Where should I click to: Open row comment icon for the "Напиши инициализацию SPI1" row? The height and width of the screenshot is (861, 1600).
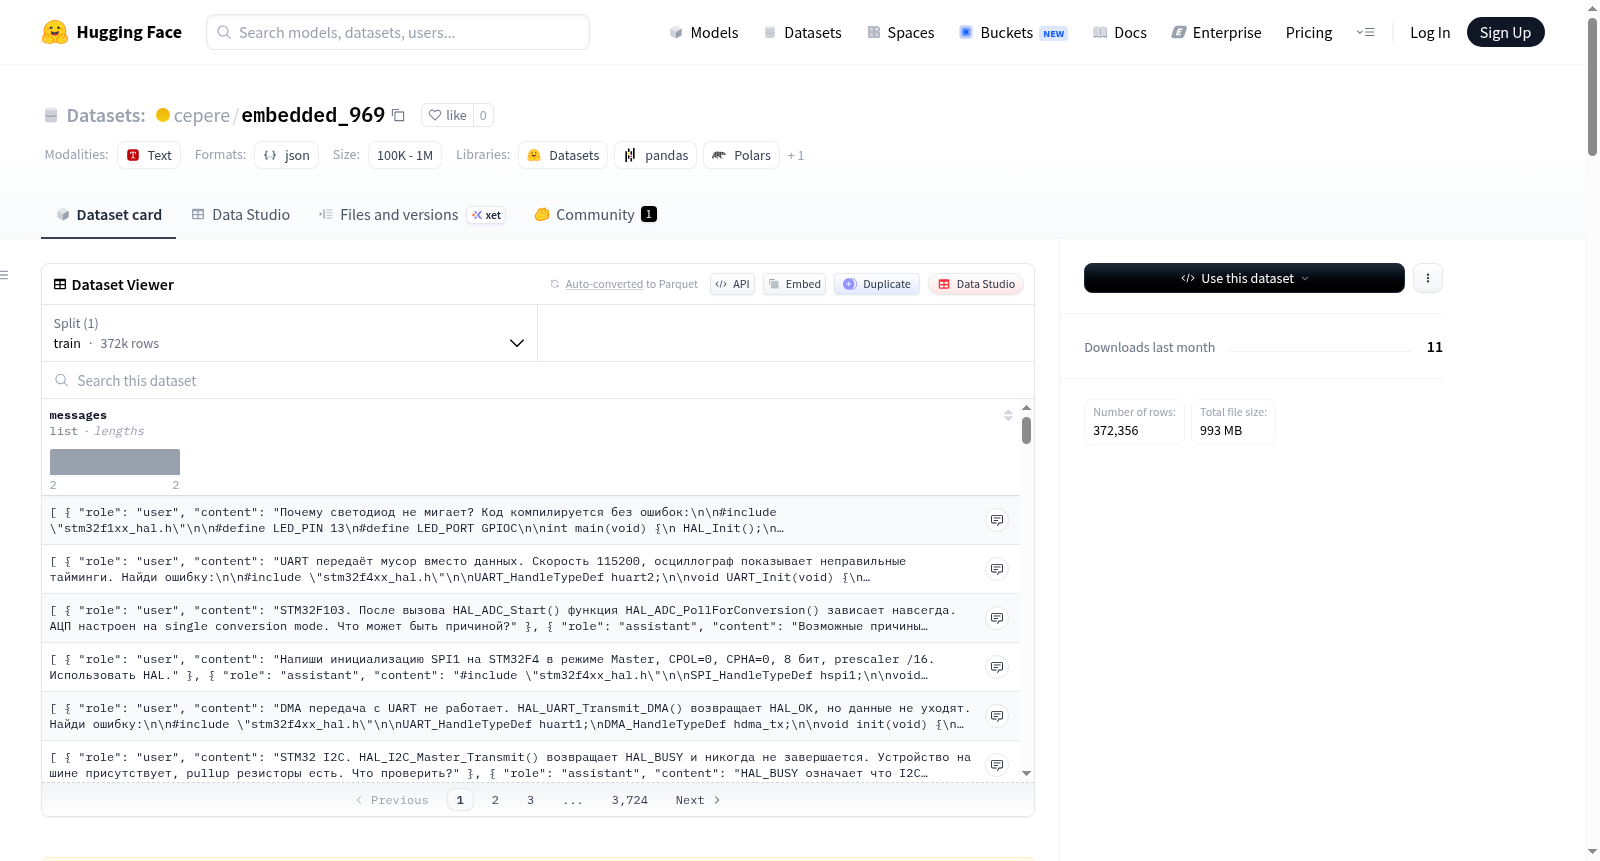click(997, 667)
